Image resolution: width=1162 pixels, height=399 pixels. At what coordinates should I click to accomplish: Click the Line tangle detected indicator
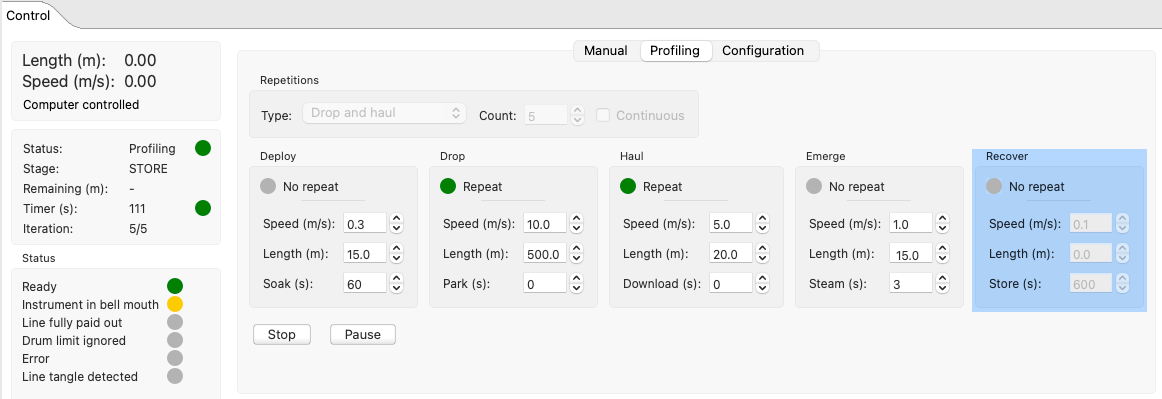pyautogui.click(x=174, y=376)
